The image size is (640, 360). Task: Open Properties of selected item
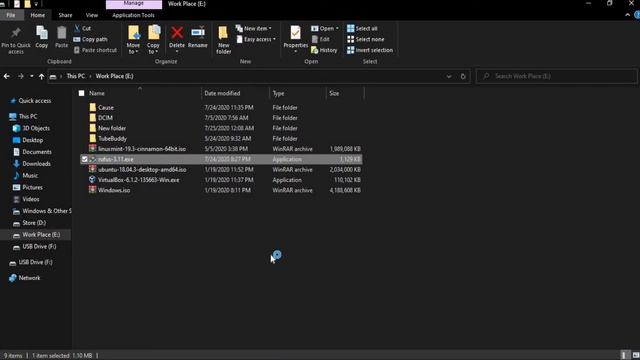(296, 39)
